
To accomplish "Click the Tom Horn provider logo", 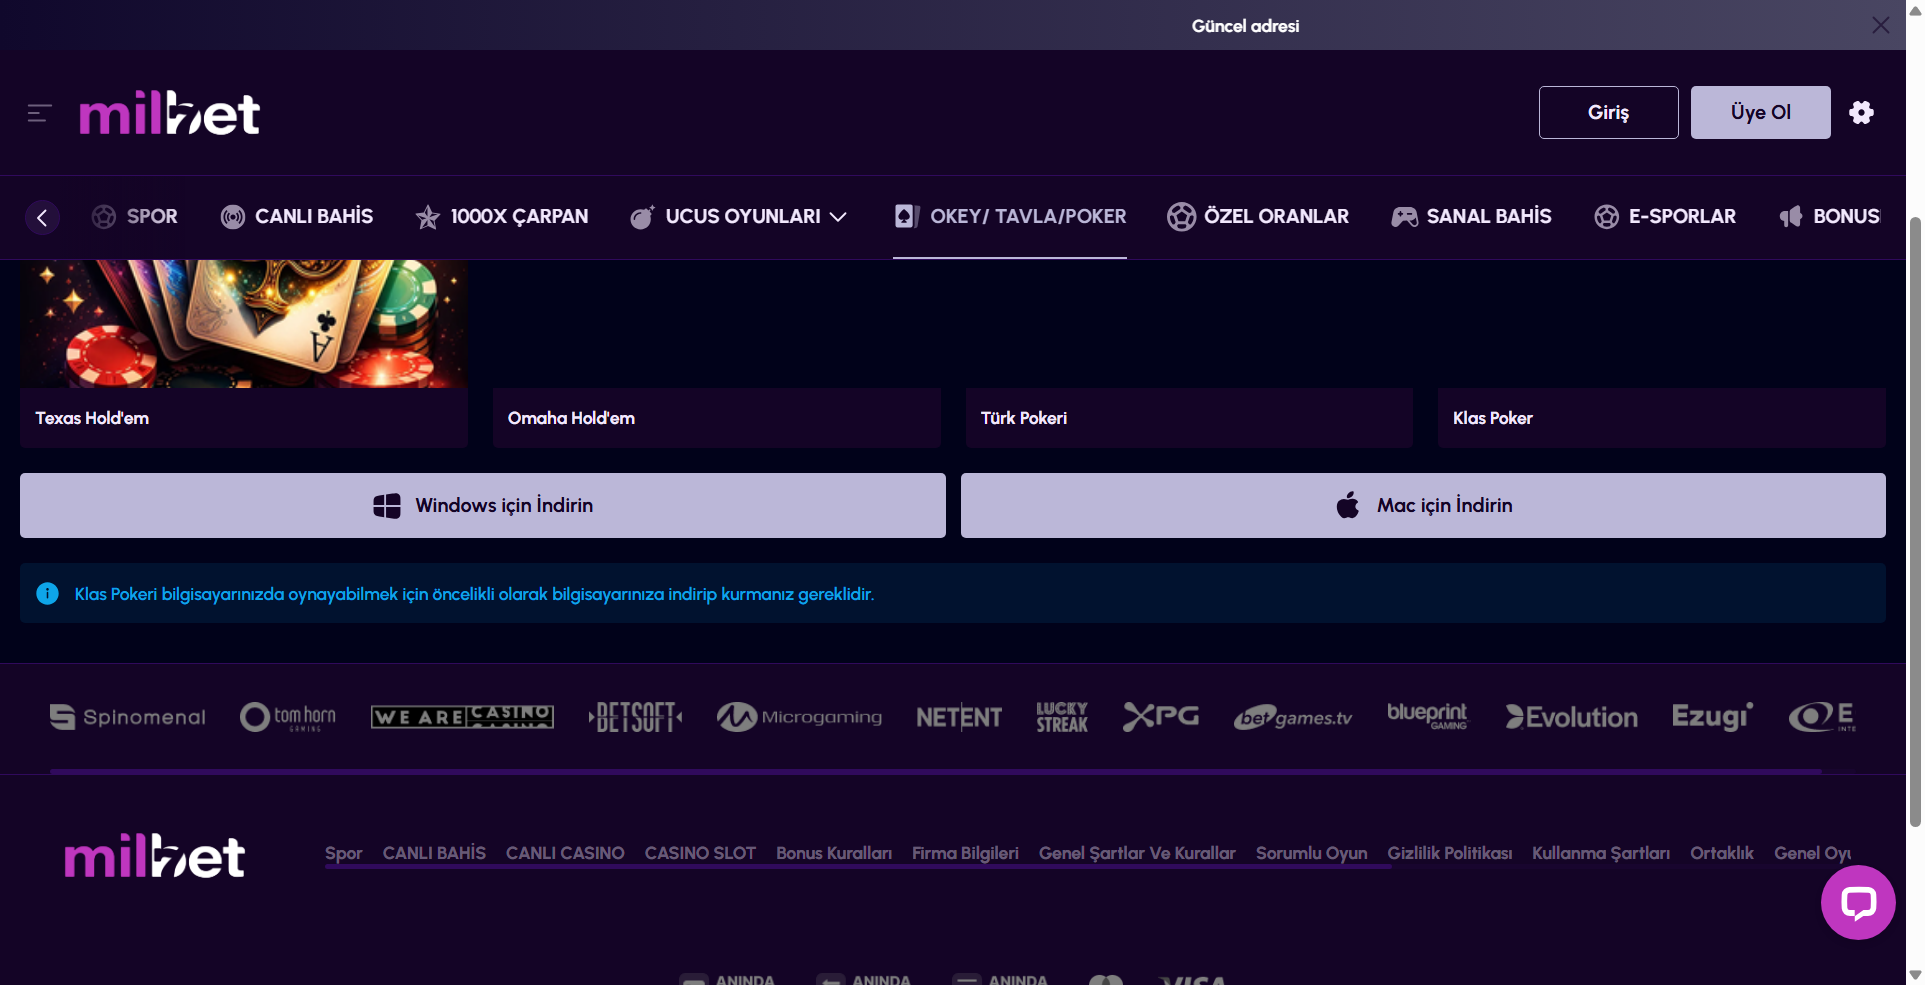I will [x=288, y=717].
